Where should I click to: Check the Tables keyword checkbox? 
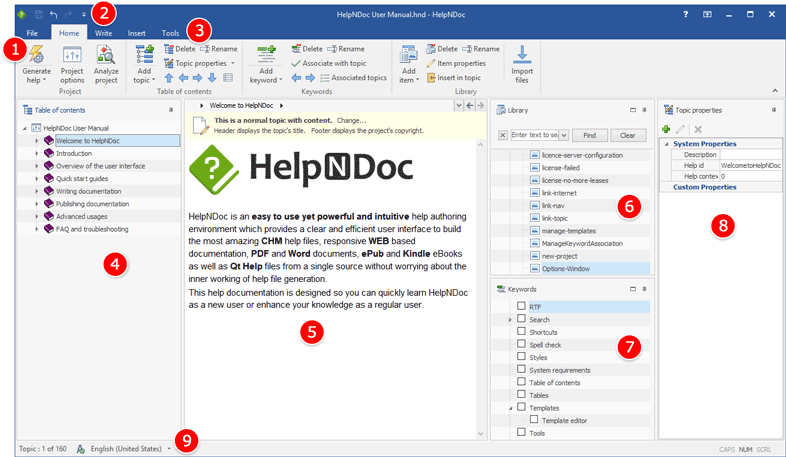pyautogui.click(x=521, y=394)
